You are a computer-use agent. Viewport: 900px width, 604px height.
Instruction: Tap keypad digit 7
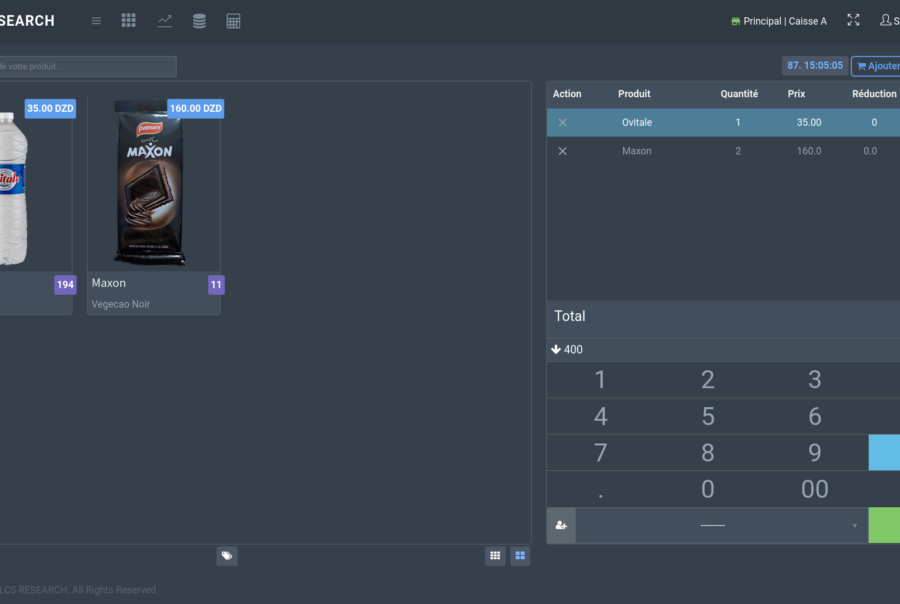(600, 452)
